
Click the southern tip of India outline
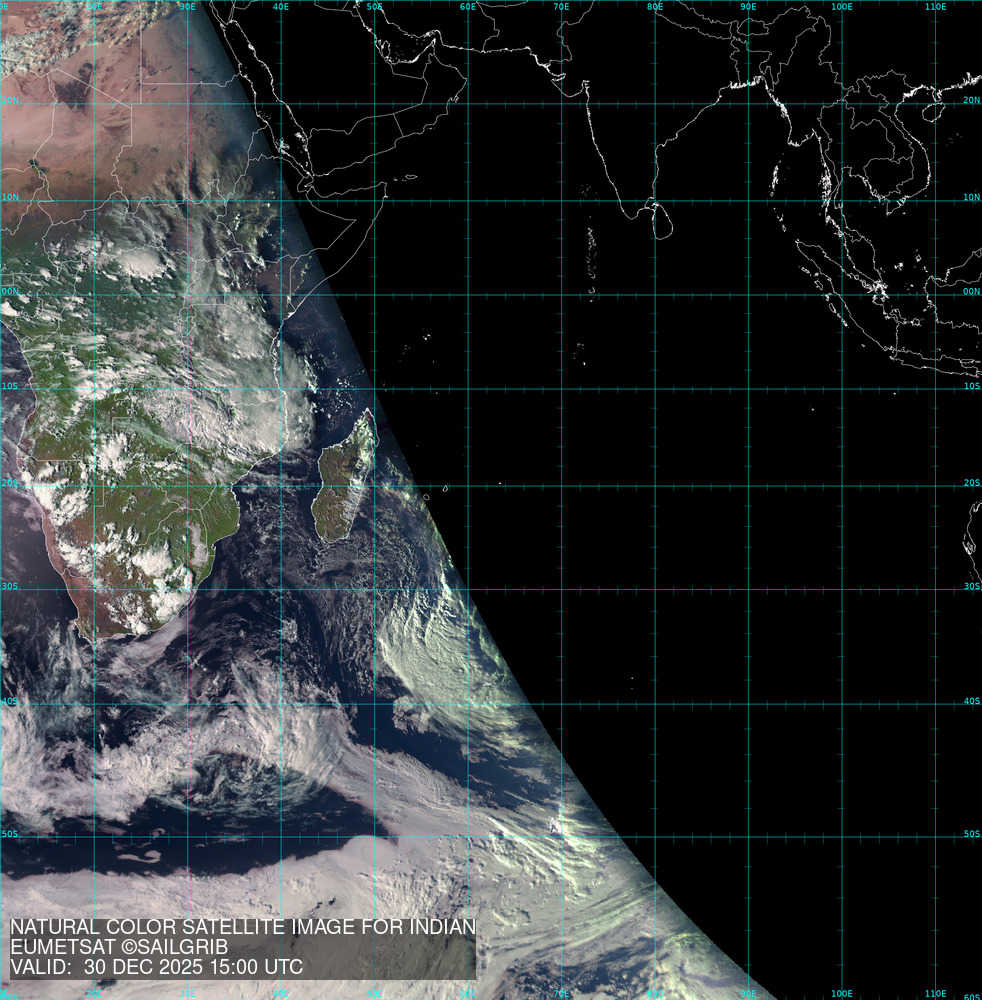(x=628, y=214)
